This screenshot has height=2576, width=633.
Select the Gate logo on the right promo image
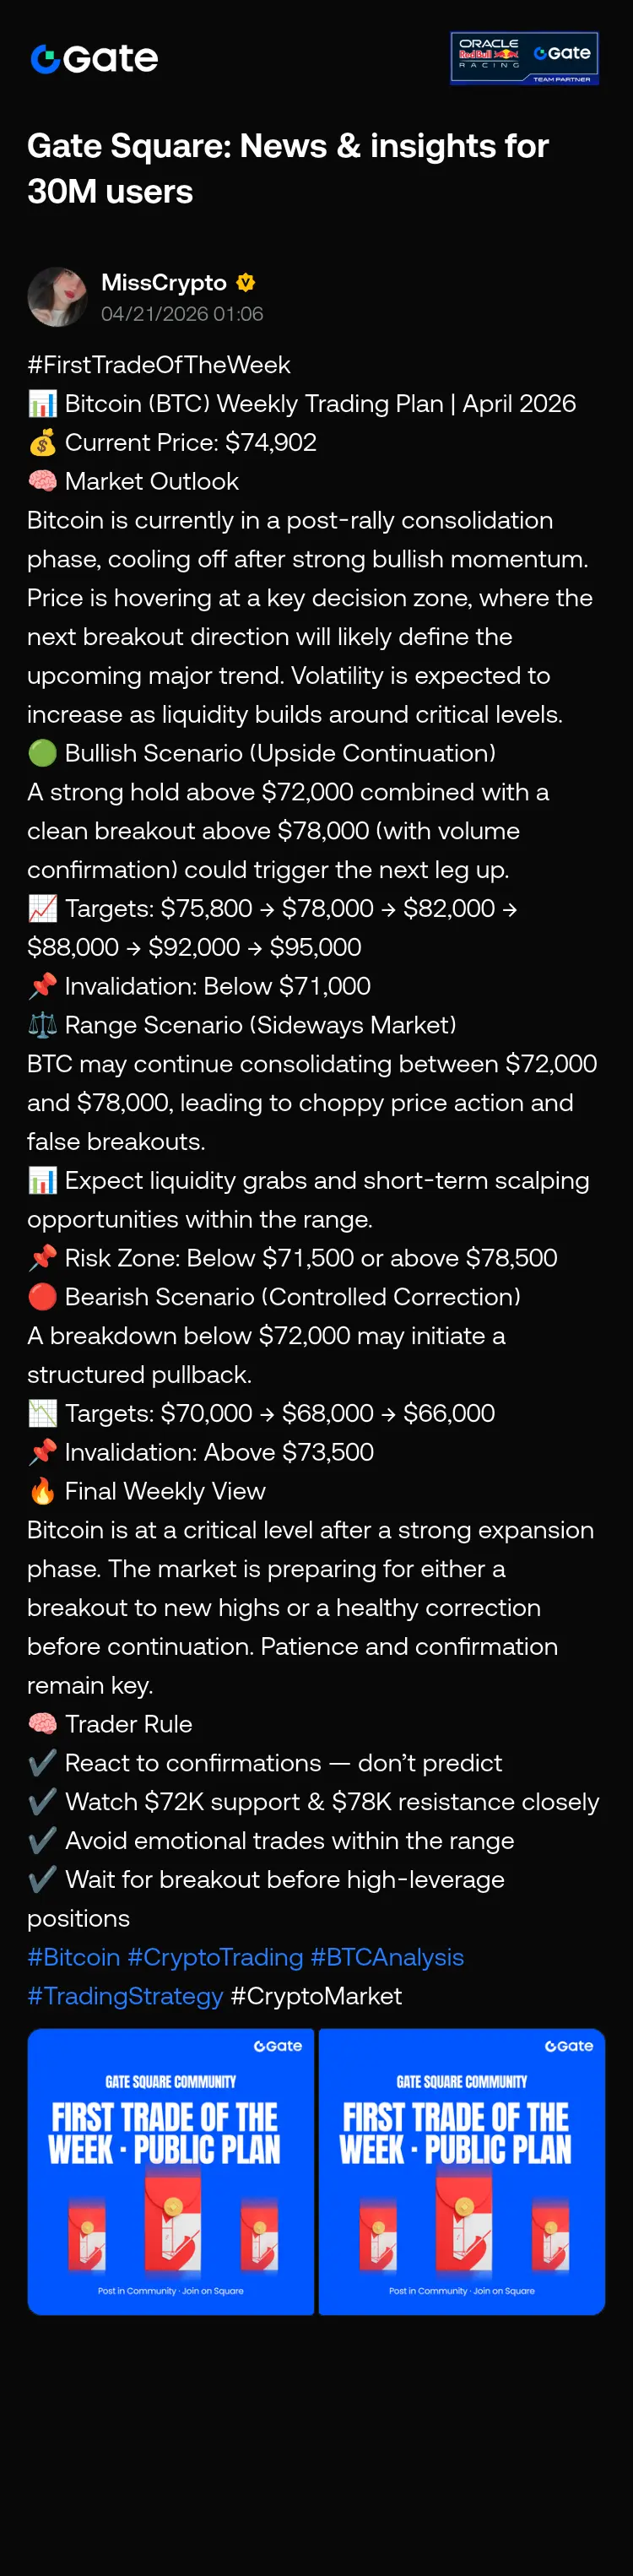point(569,2046)
